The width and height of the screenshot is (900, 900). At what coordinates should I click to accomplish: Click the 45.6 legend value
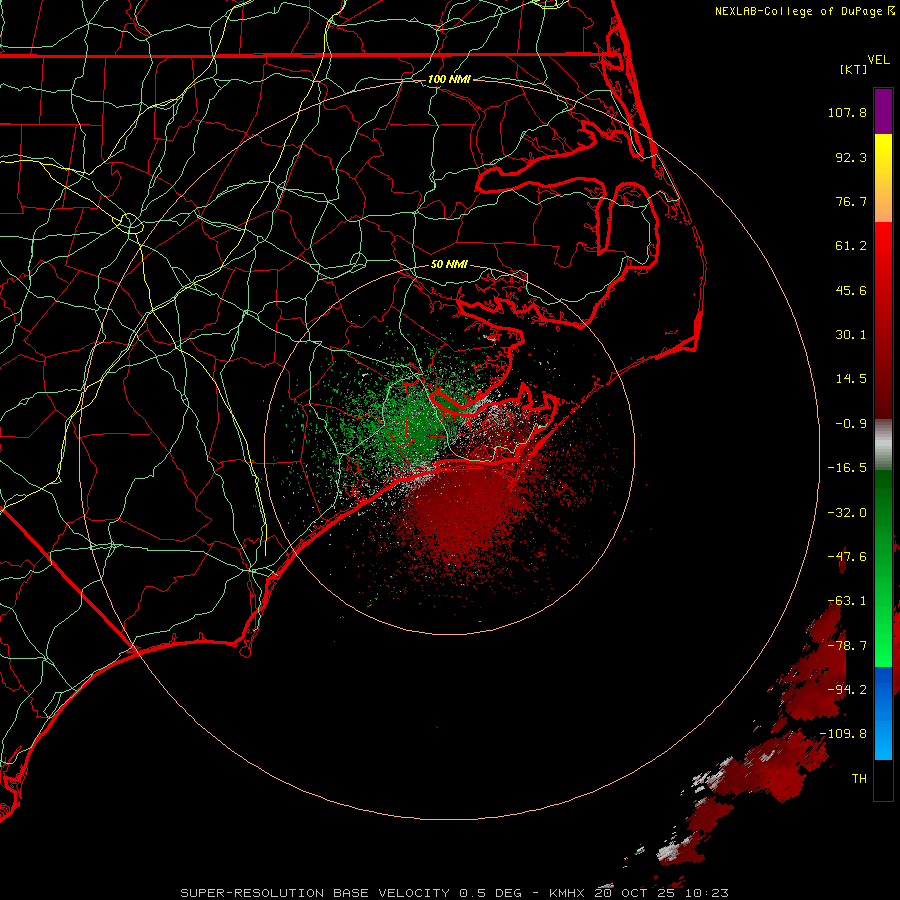coord(851,290)
